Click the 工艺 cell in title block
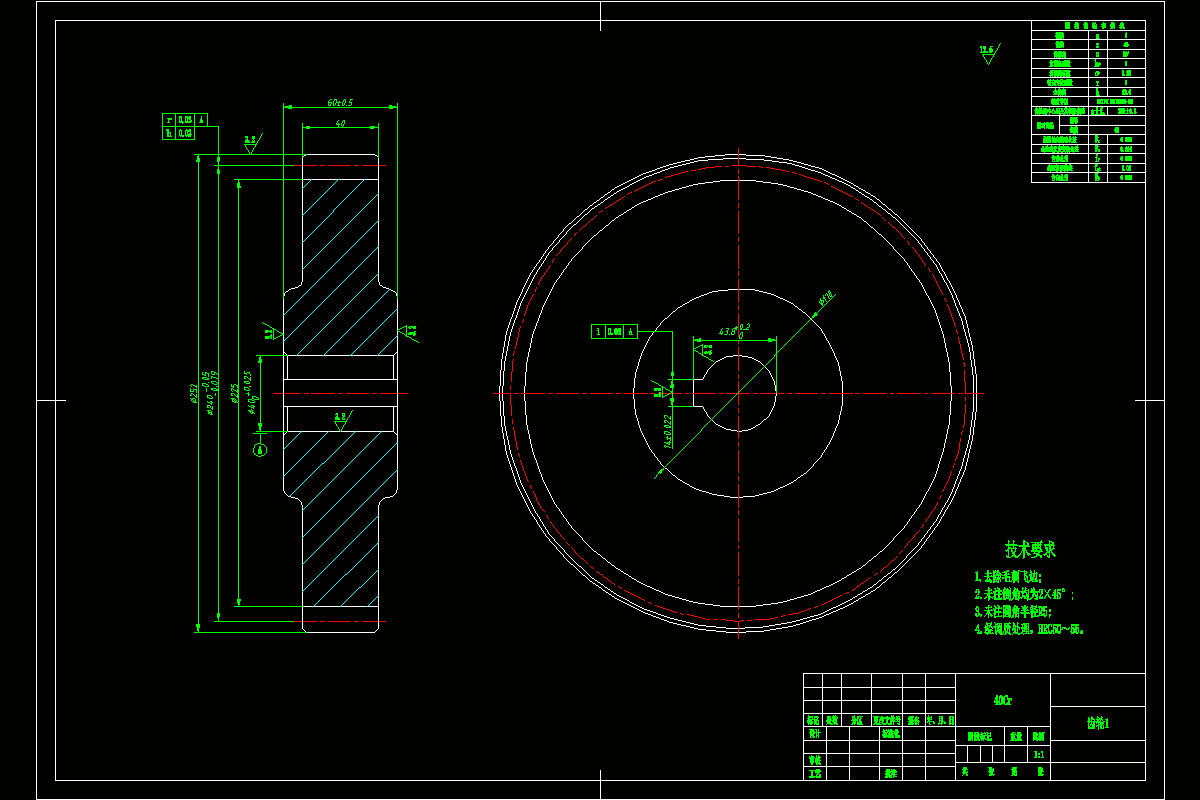This screenshot has height=800, width=1200. (814, 773)
